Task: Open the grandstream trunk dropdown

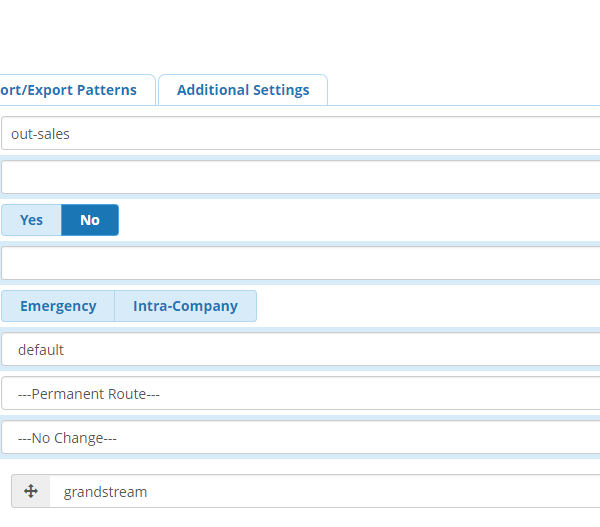Action: pyautogui.click(x=320, y=491)
